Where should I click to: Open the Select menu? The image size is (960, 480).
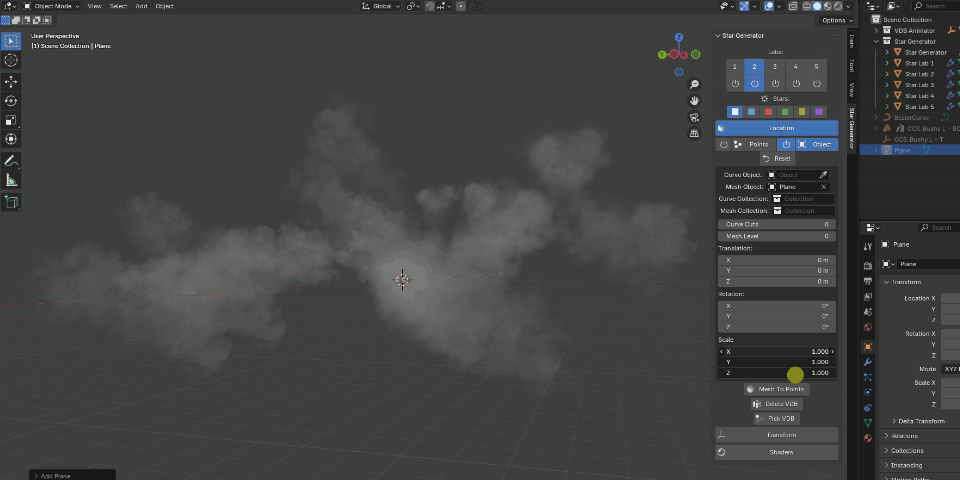tap(118, 6)
